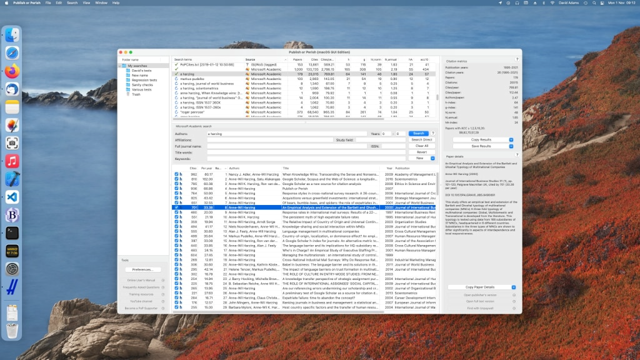Open the Search menu
640x360 pixels.
(x=72, y=3)
